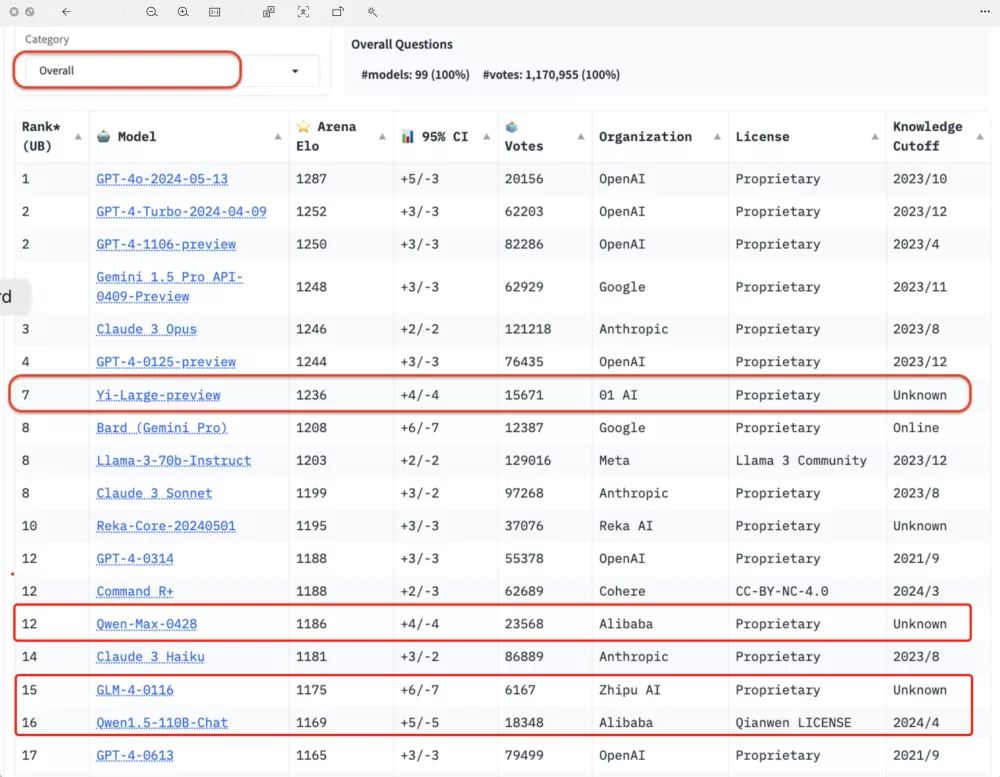Select the '#votes: 1,170,955 (100%)' text
Viewport: 1000px width, 777px height.
point(551,75)
